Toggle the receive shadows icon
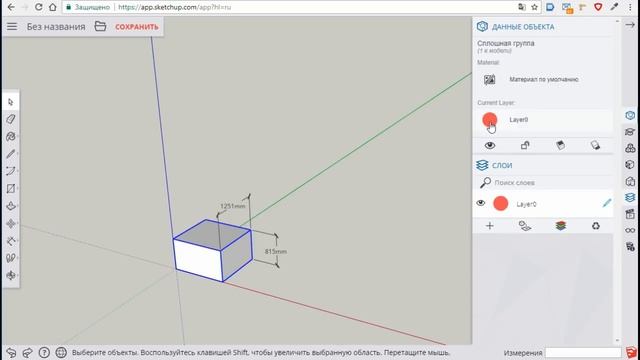The height and width of the screenshot is (360, 640). click(x=560, y=145)
